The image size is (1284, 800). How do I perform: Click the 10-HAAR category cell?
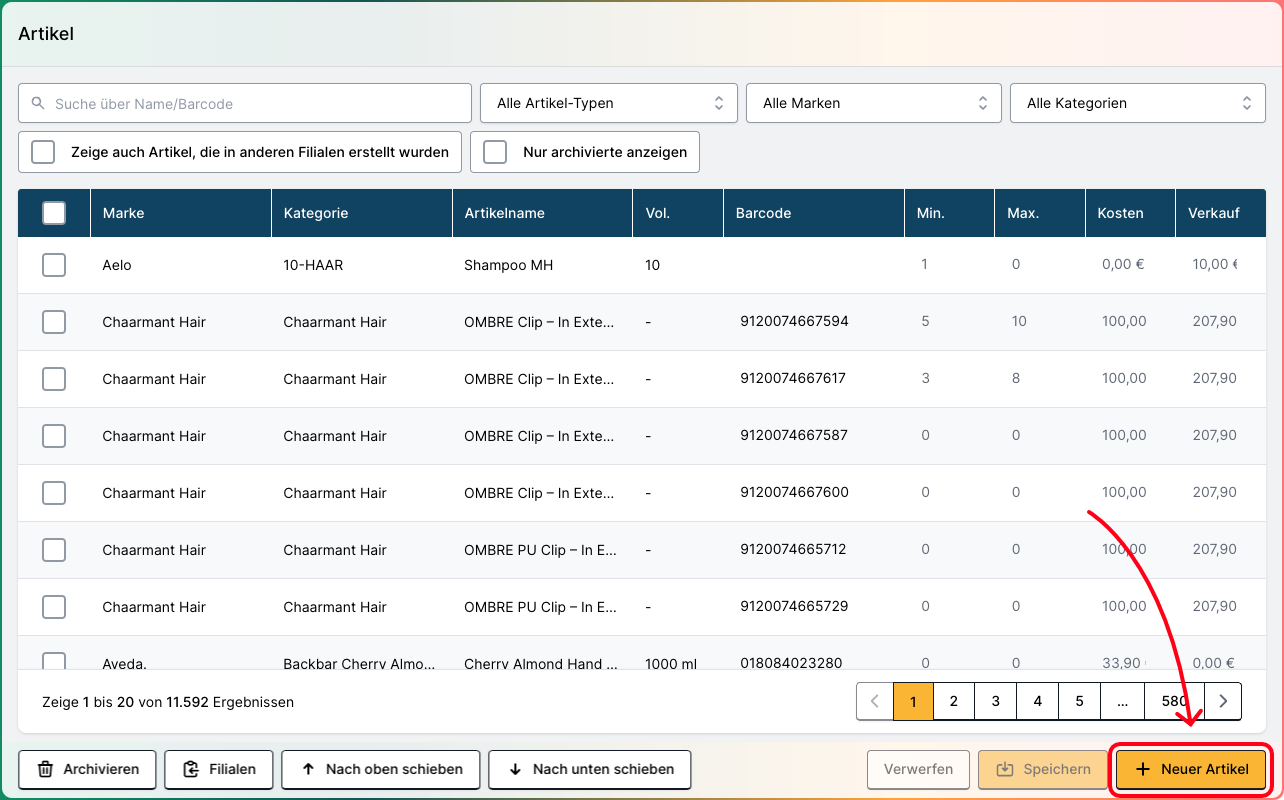313,265
